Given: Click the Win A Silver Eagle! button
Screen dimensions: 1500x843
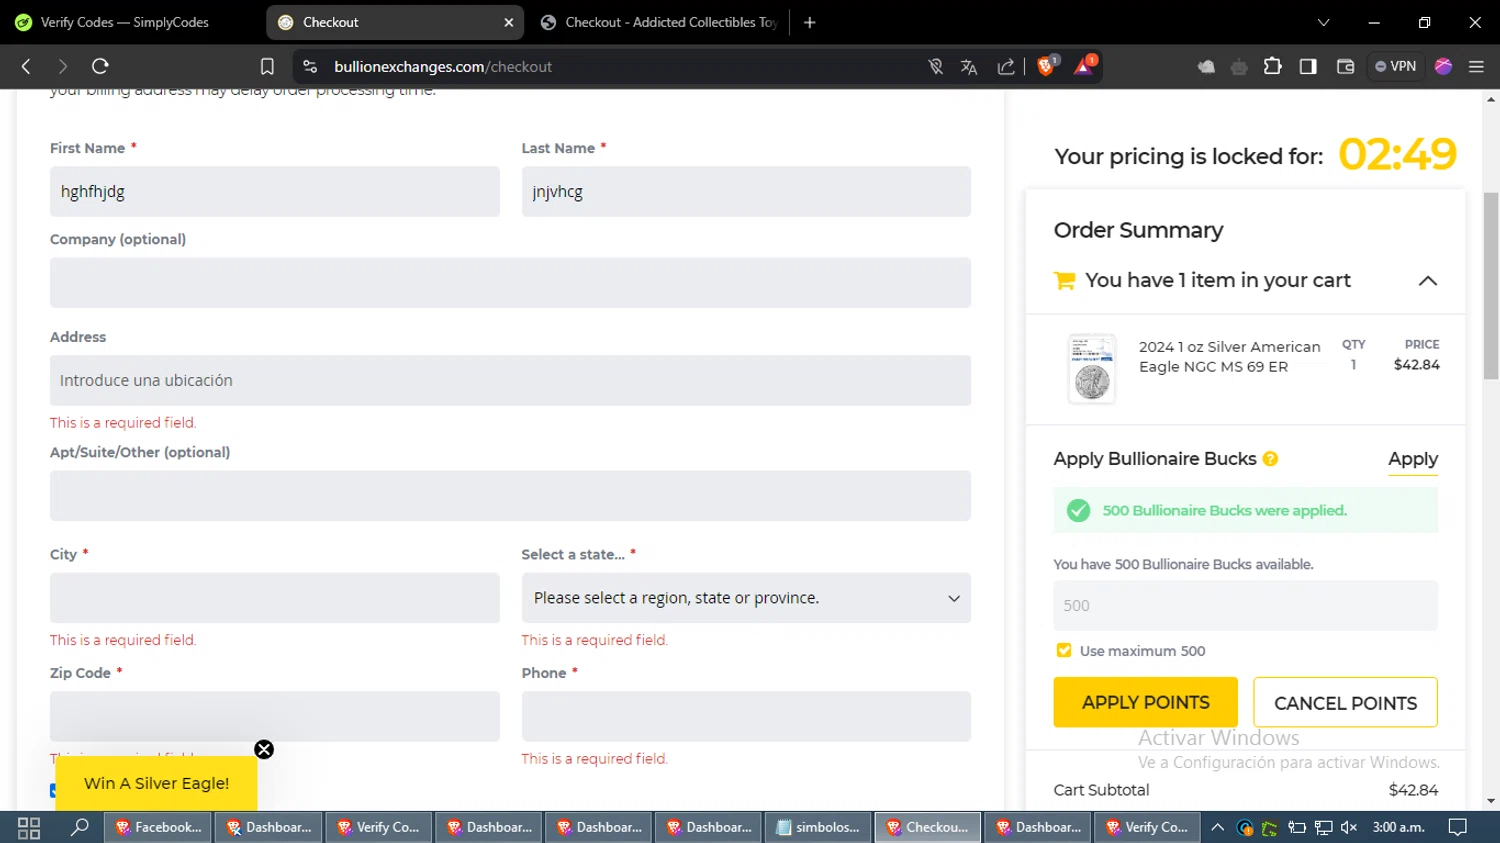Looking at the screenshot, I should [157, 783].
